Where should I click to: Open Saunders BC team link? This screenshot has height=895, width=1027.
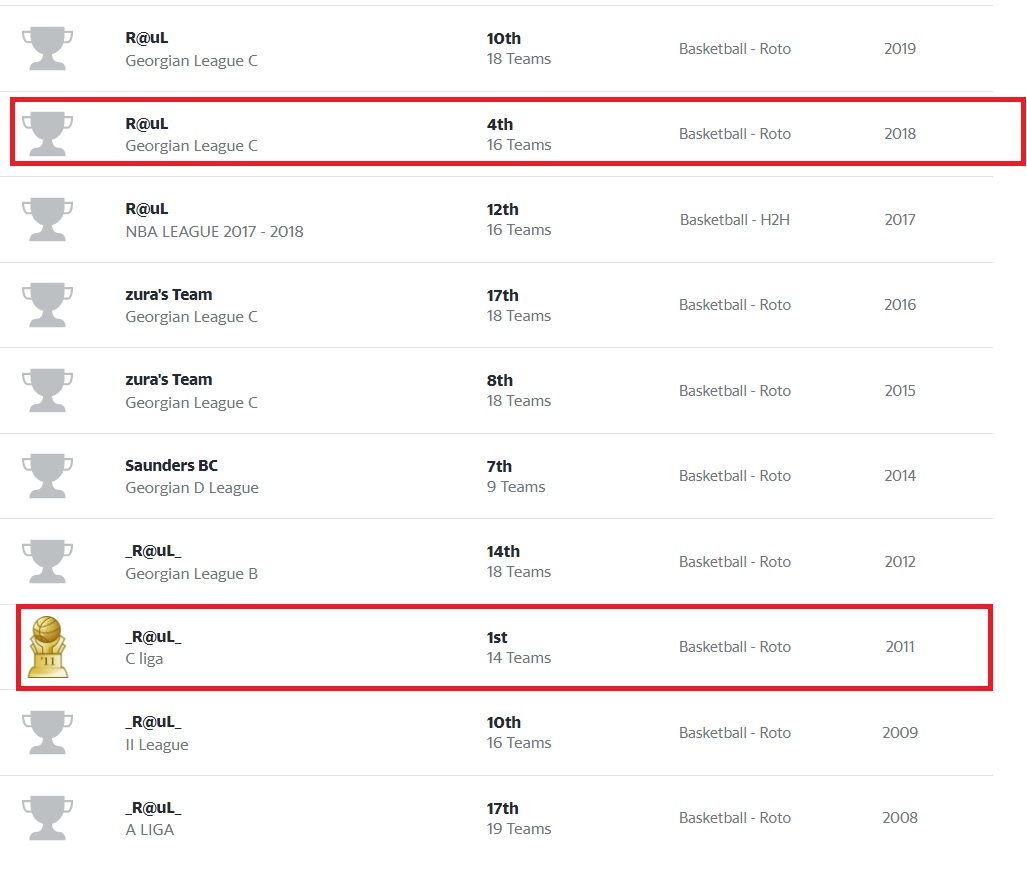pos(171,466)
